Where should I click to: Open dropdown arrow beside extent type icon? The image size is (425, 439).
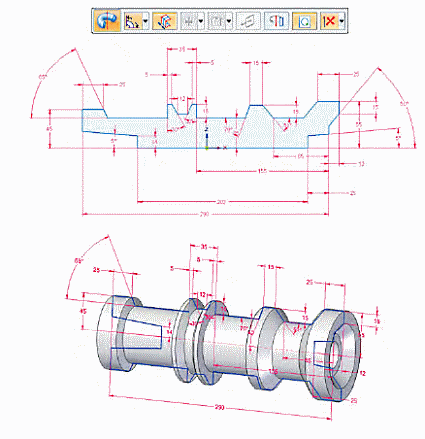pos(229,22)
